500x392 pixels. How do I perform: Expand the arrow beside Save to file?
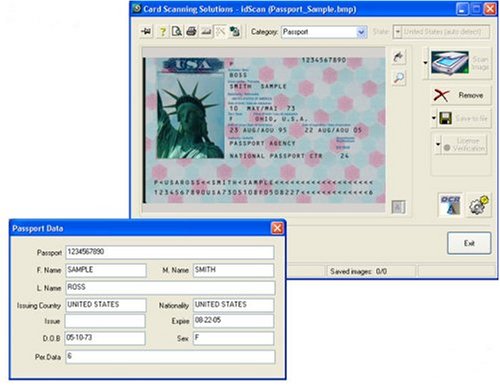pyautogui.click(x=434, y=118)
